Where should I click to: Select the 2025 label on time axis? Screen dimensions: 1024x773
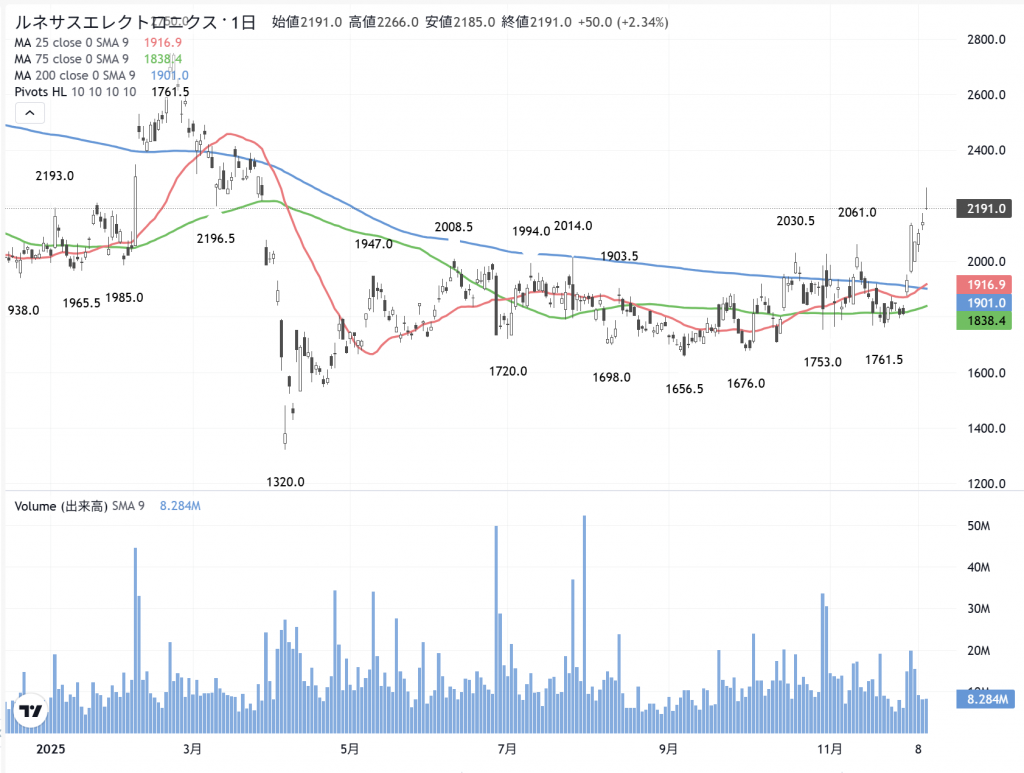pos(52,748)
